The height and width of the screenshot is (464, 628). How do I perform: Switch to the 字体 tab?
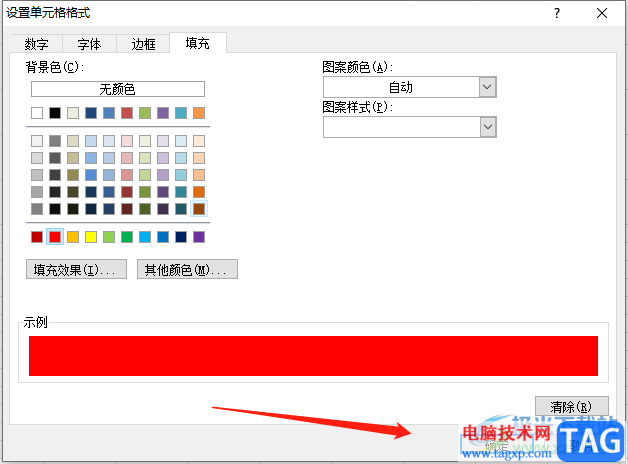(x=89, y=44)
